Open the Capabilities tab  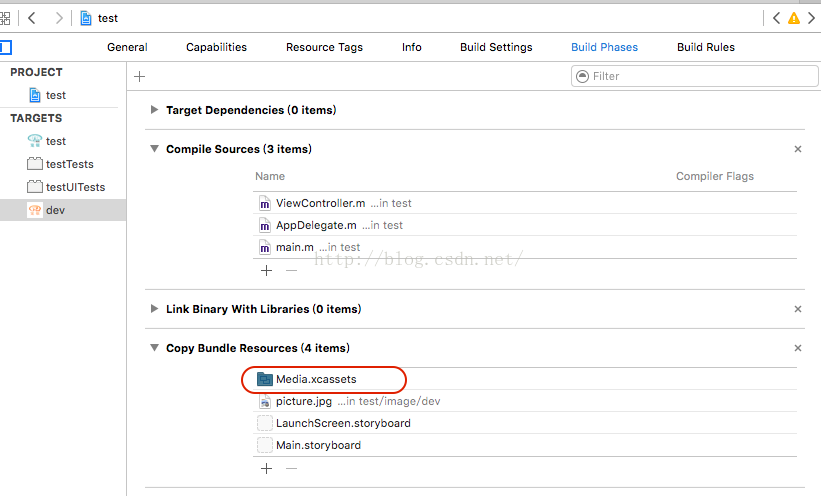pyautogui.click(x=216, y=47)
